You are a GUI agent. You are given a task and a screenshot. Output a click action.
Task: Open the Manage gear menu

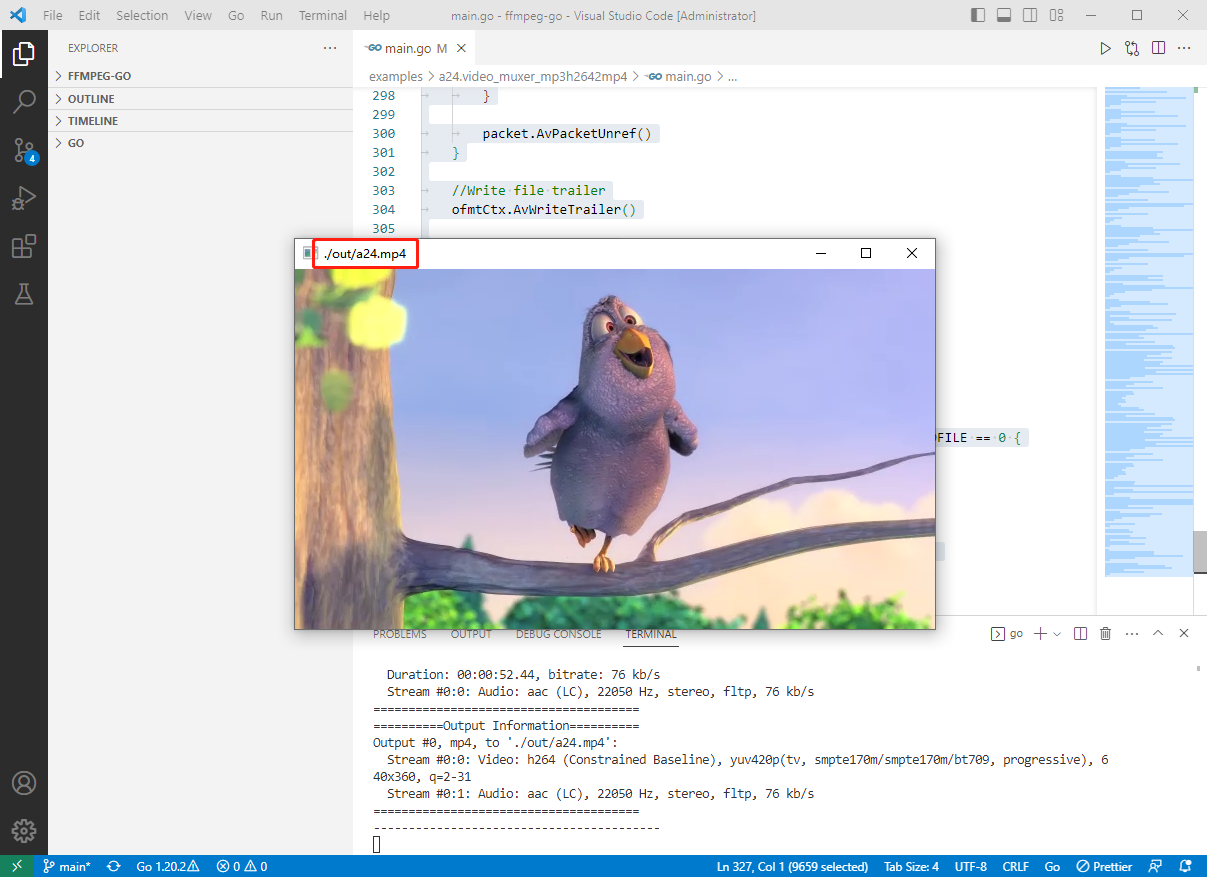point(24,831)
